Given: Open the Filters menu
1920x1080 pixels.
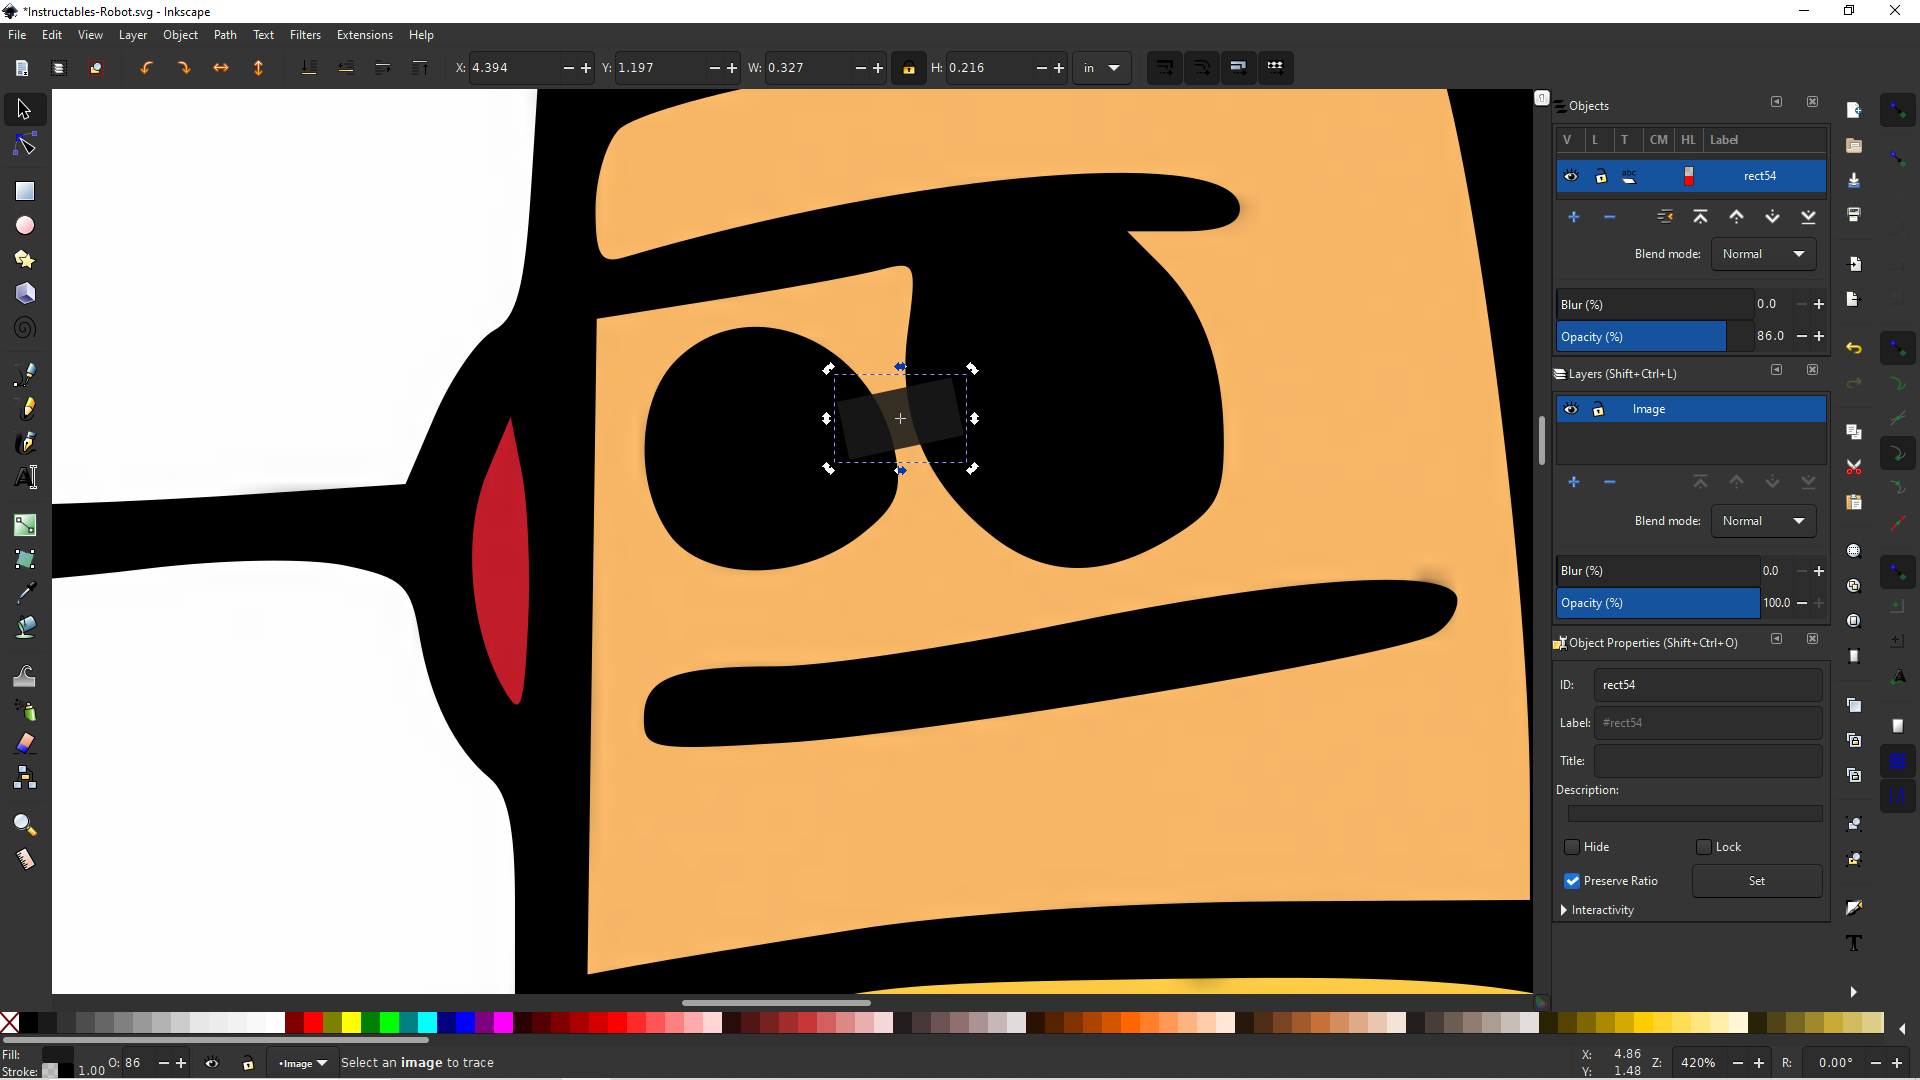Looking at the screenshot, I should point(305,34).
